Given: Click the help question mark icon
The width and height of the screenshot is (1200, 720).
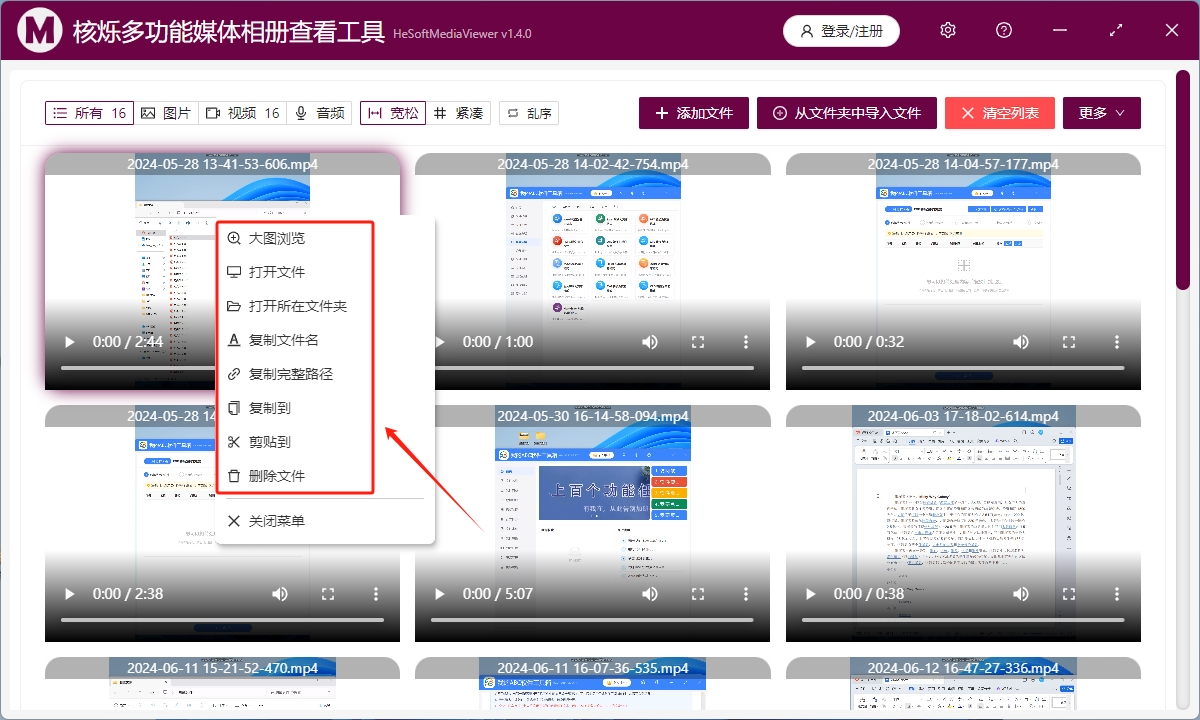Looking at the screenshot, I should point(1004,31).
